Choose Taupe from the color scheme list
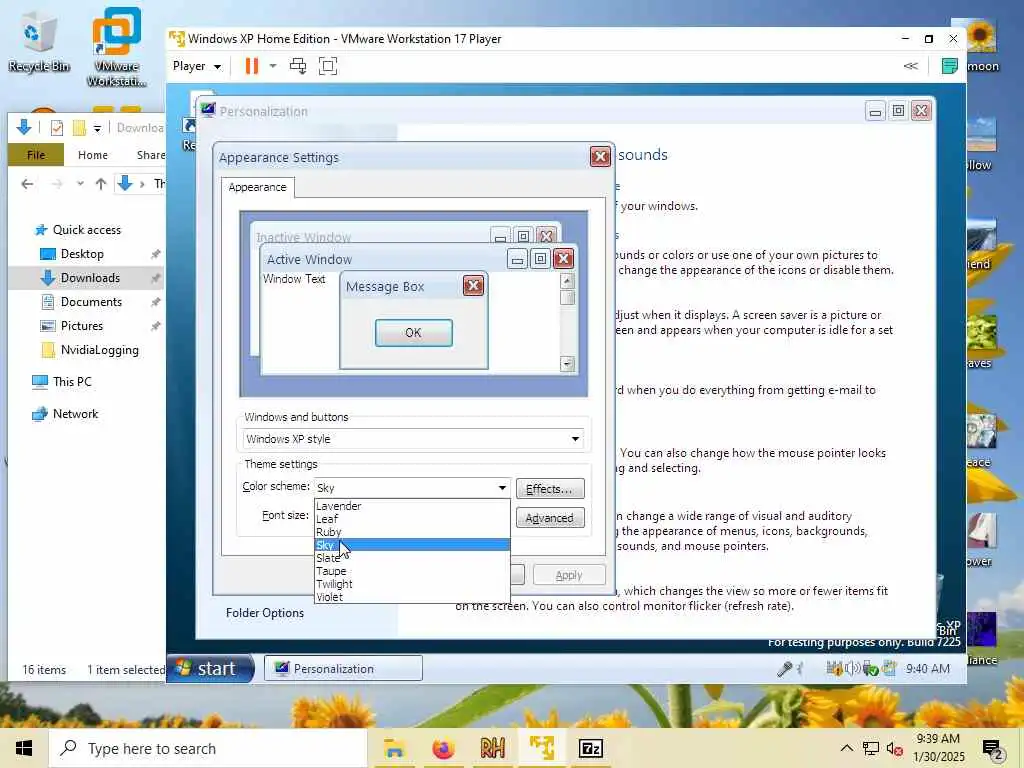1024x768 pixels. [x=412, y=571]
